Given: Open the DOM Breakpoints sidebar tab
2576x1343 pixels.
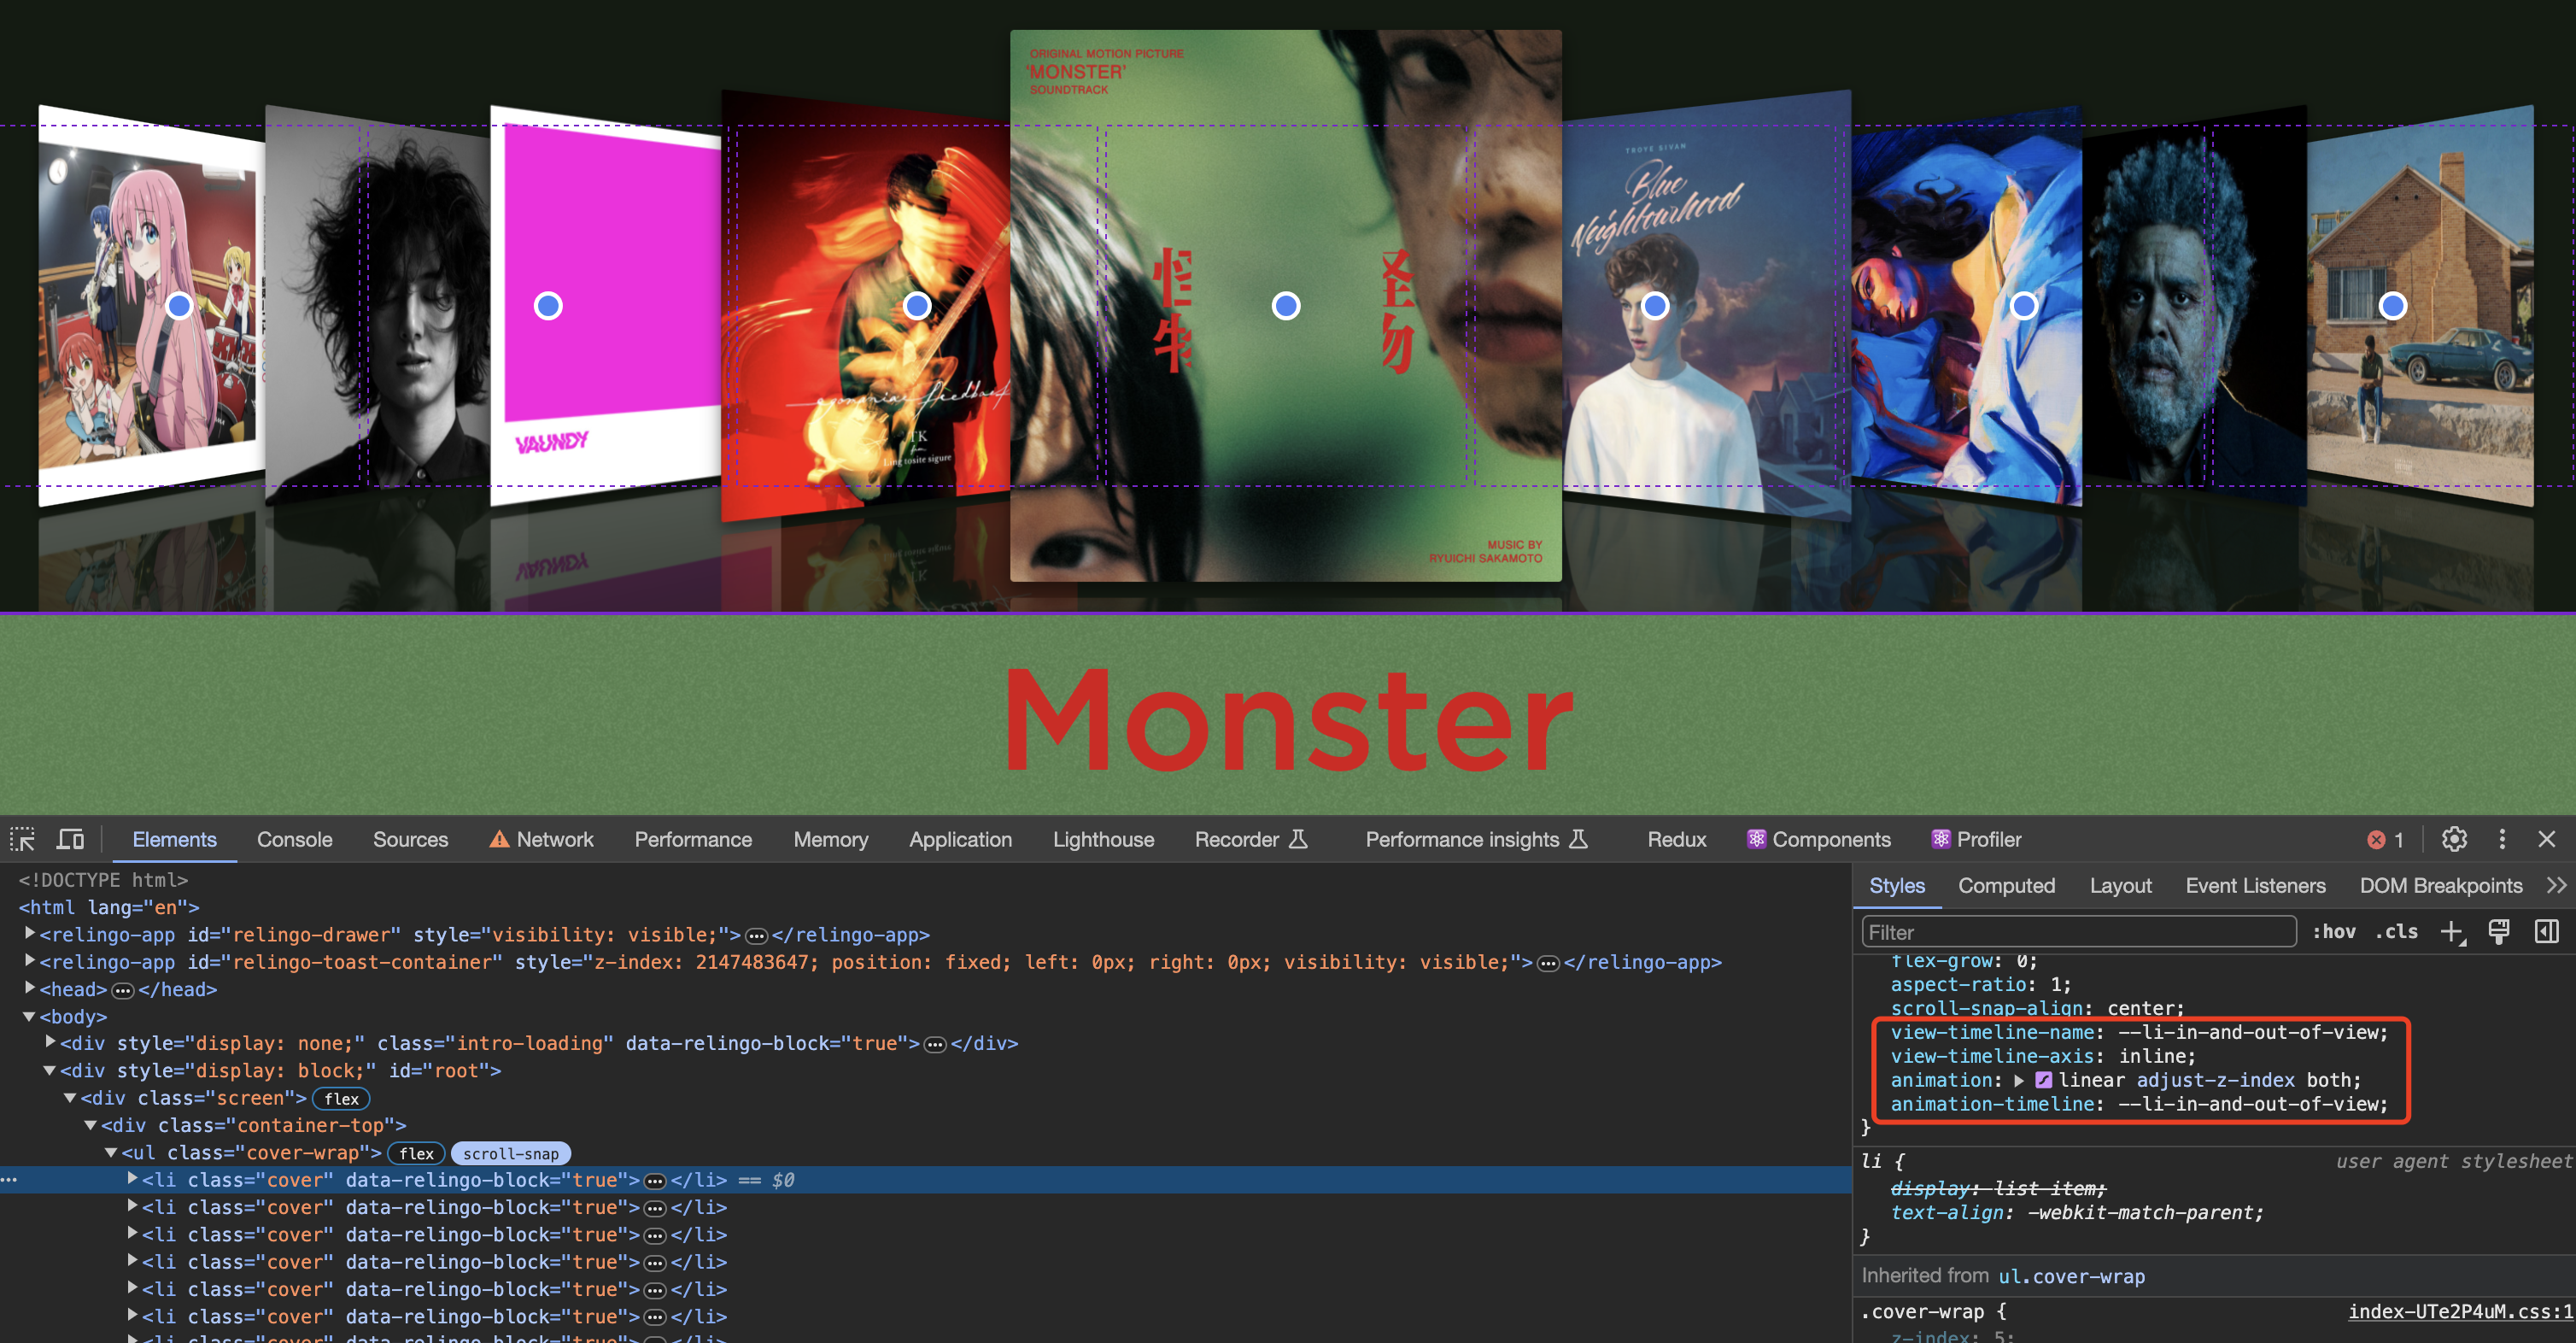Looking at the screenshot, I should [x=2440, y=885].
